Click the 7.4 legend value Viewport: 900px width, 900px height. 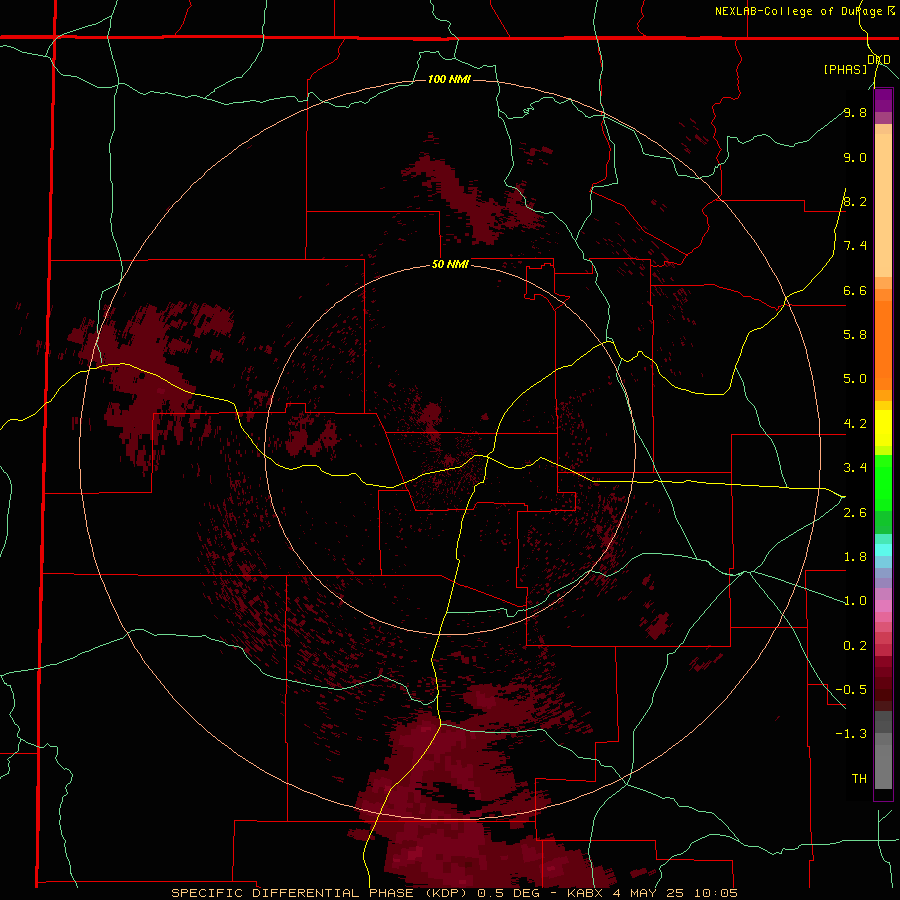coord(855,246)
